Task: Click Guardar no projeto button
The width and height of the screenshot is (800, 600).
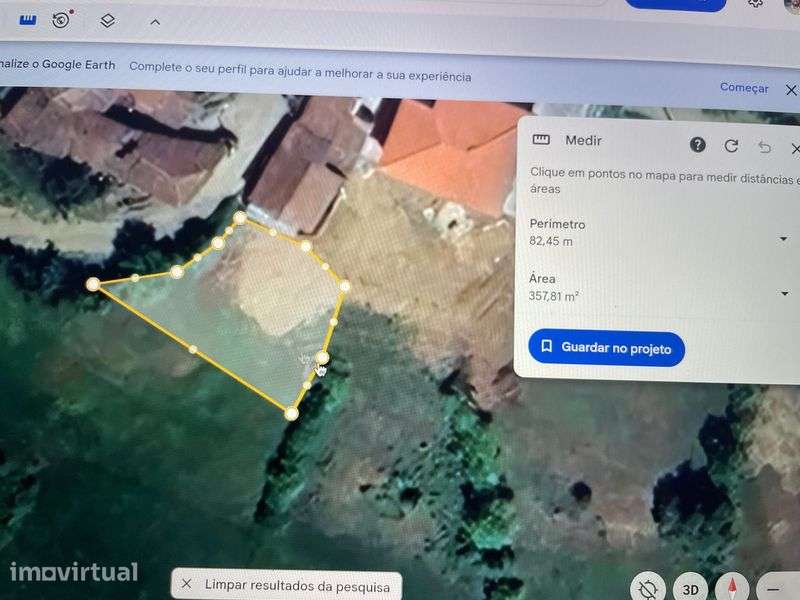Action: pos(606,348)
